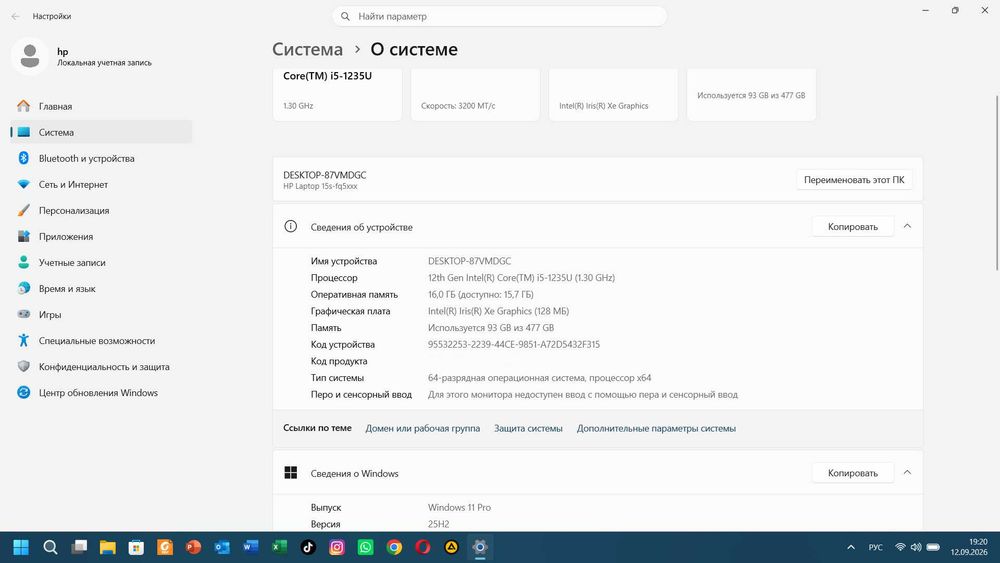Click the Специальные возможности accessibility icon
This screenshot has height=563, width=1000.
tap(24, 340)
